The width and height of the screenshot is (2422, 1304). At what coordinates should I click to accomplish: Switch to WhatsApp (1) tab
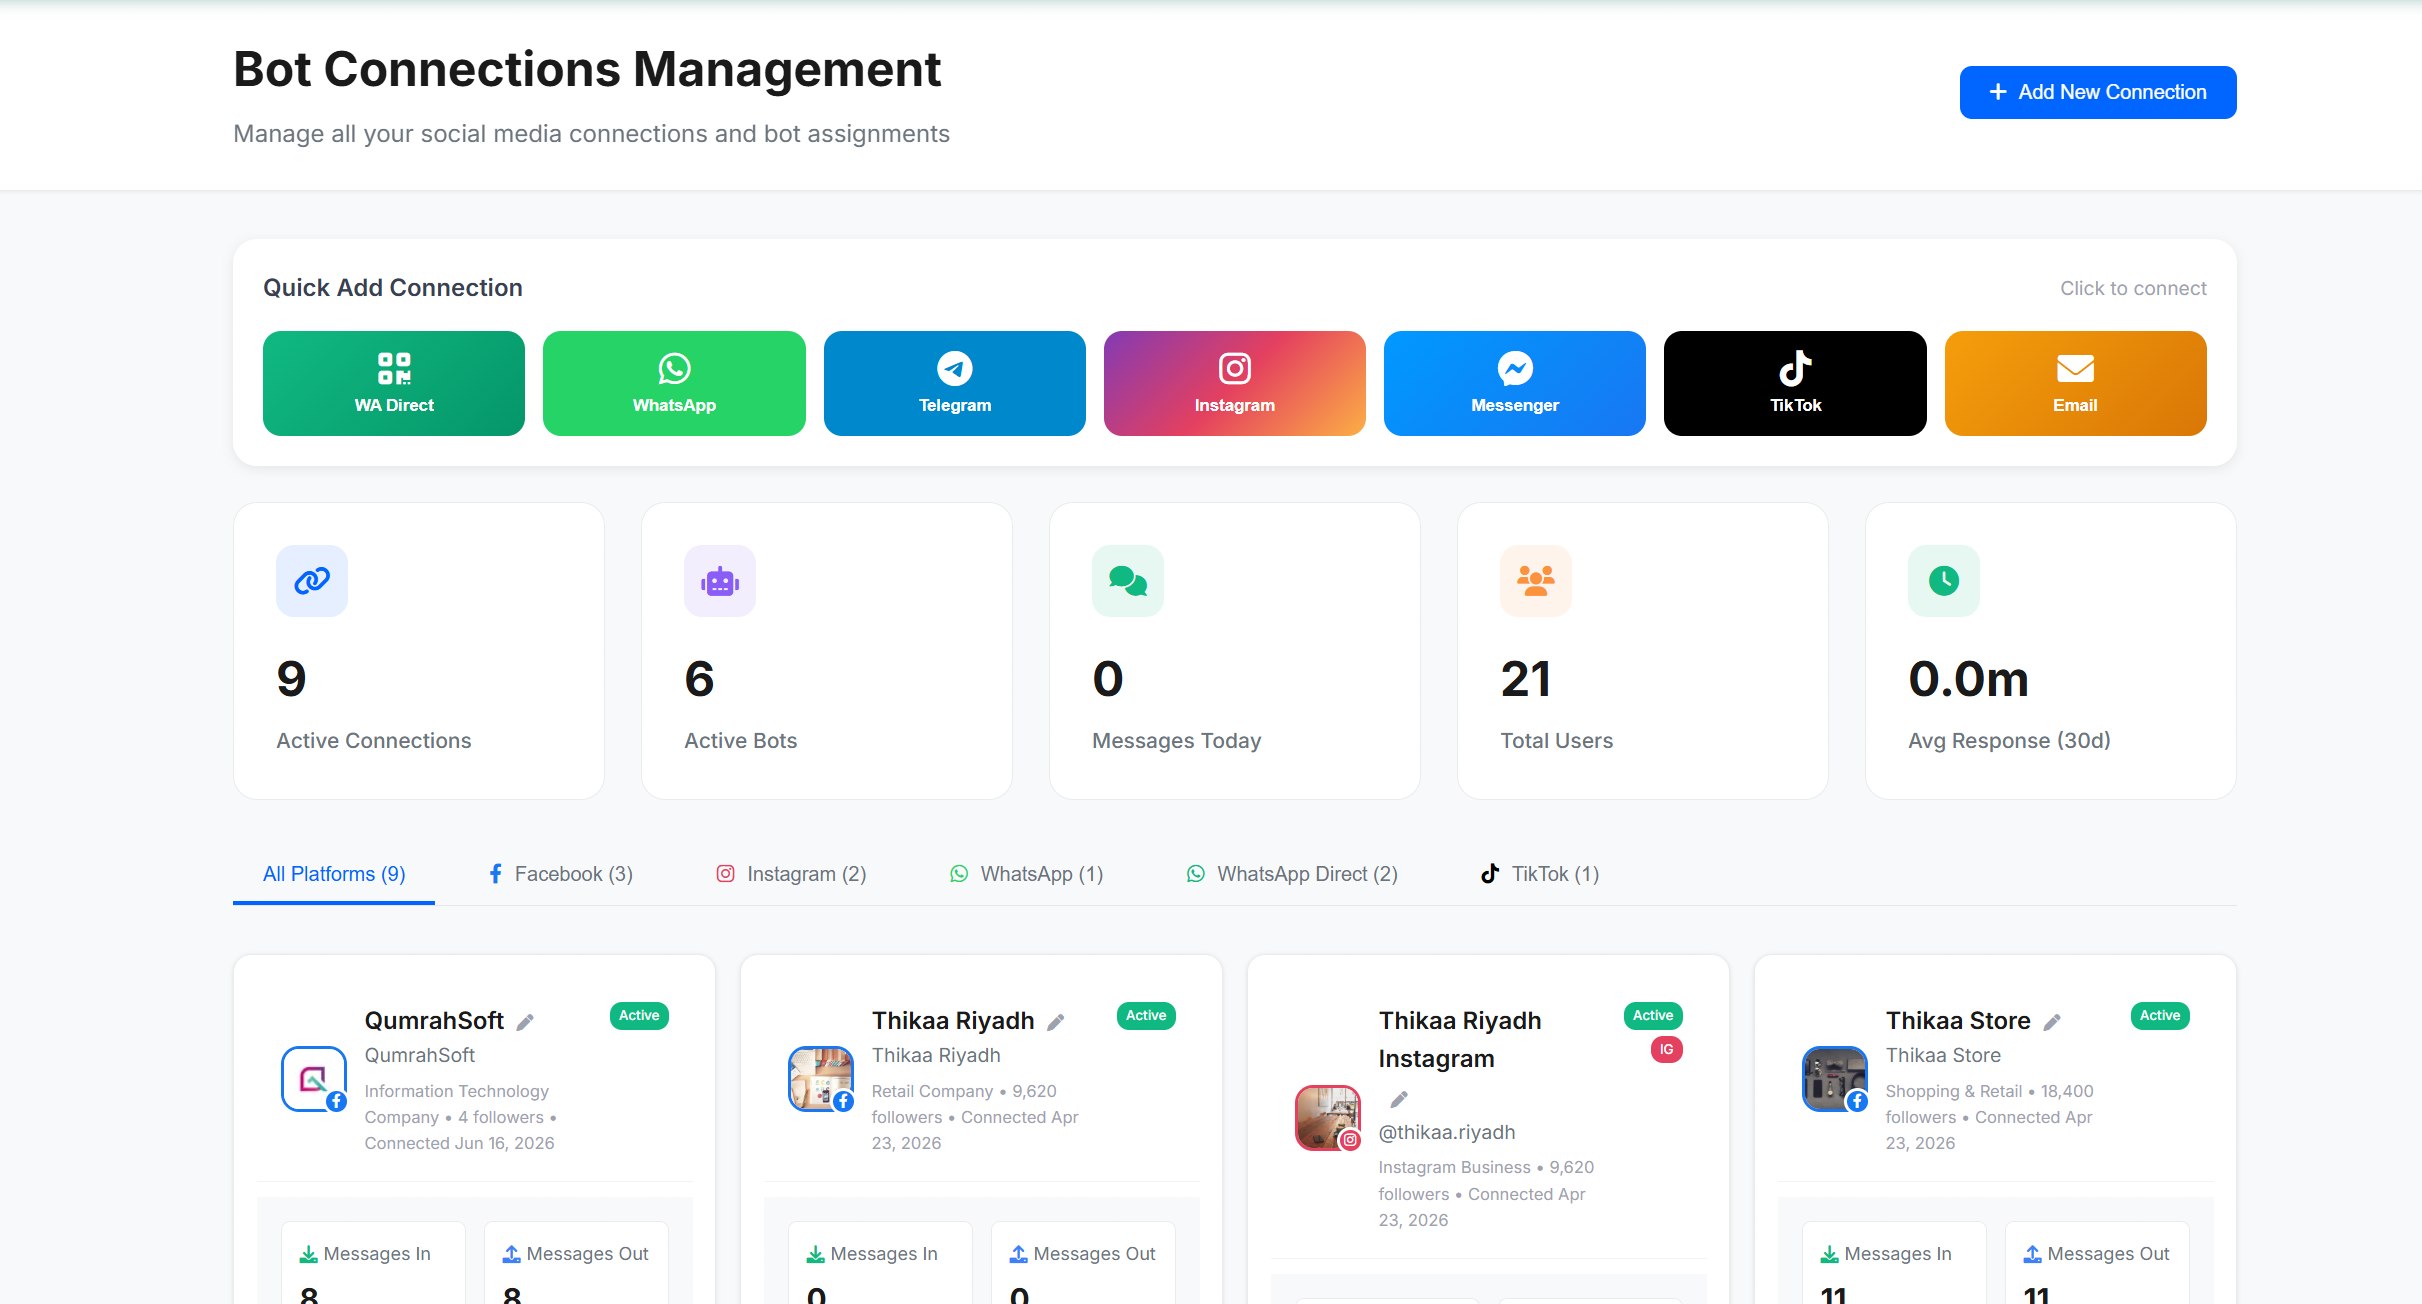[x=1026, y=874]
